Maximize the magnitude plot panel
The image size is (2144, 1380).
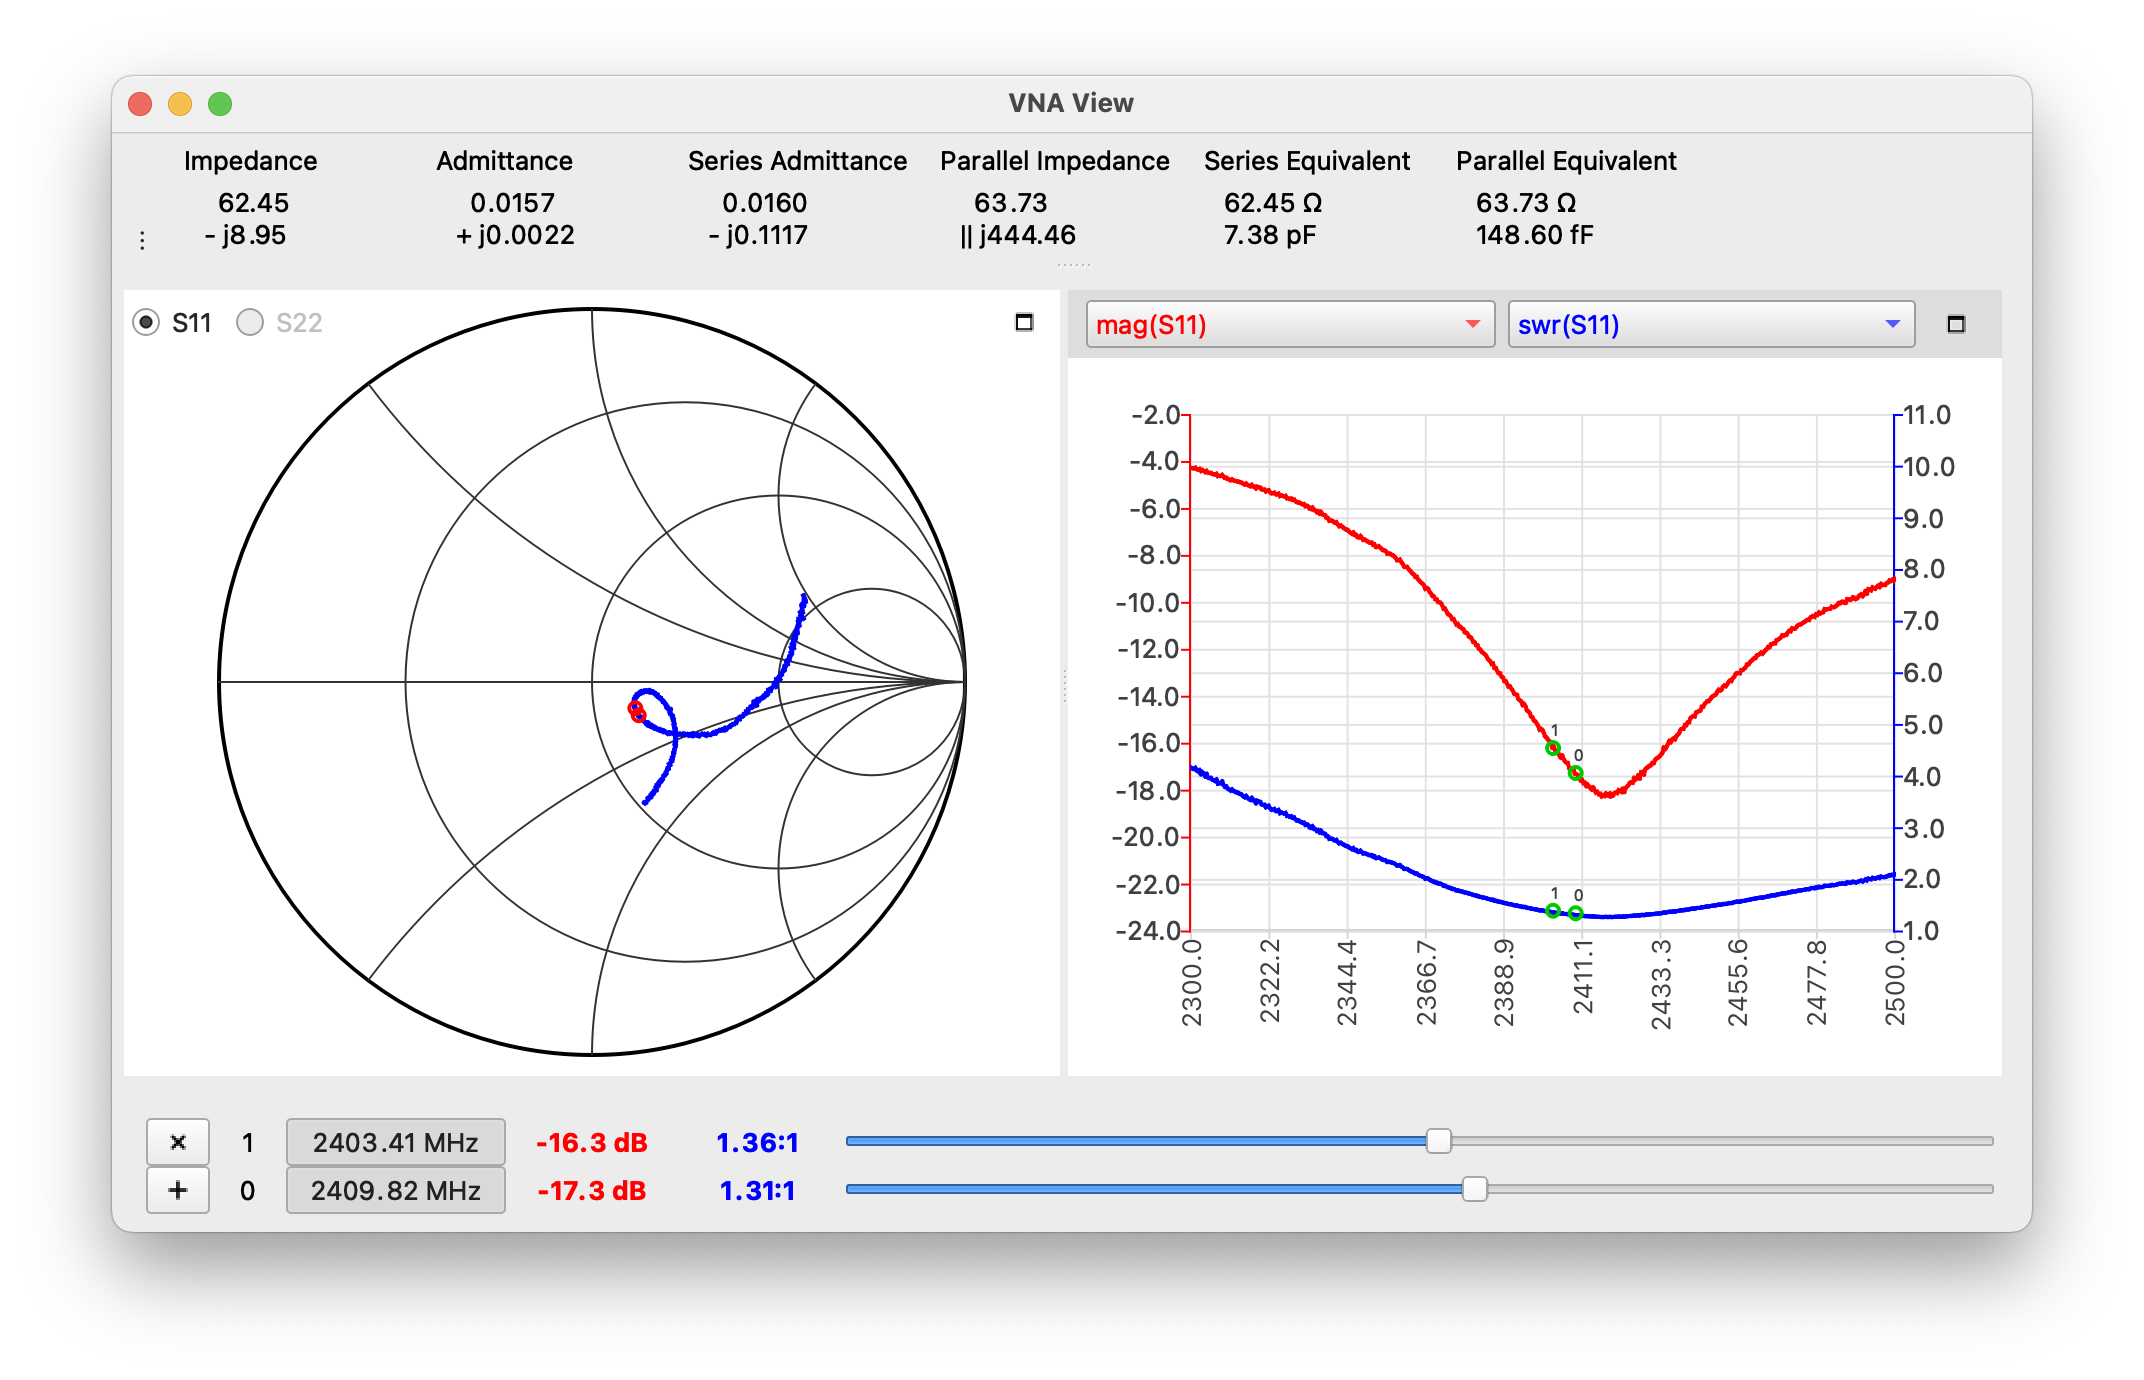[1956, 324]
